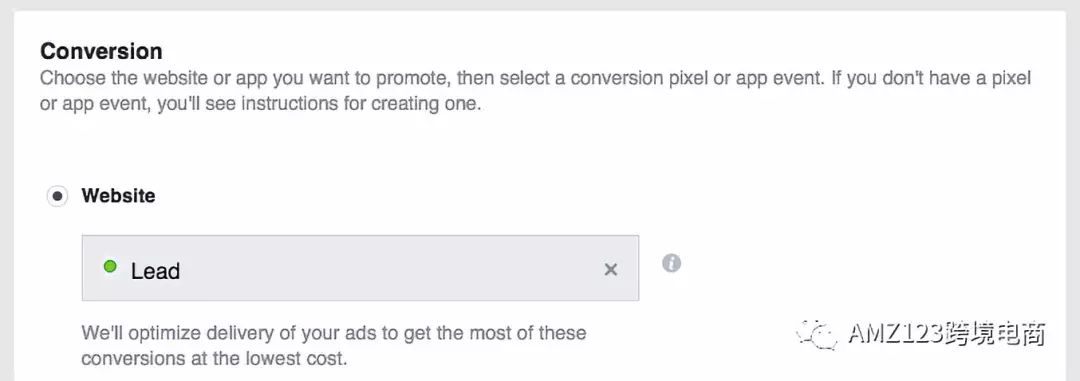Screen dimensions: 1080x381
Task: Click the 'If you don't have a pixel' phrase
Action: pyautogui.click(x=931, y=78)
